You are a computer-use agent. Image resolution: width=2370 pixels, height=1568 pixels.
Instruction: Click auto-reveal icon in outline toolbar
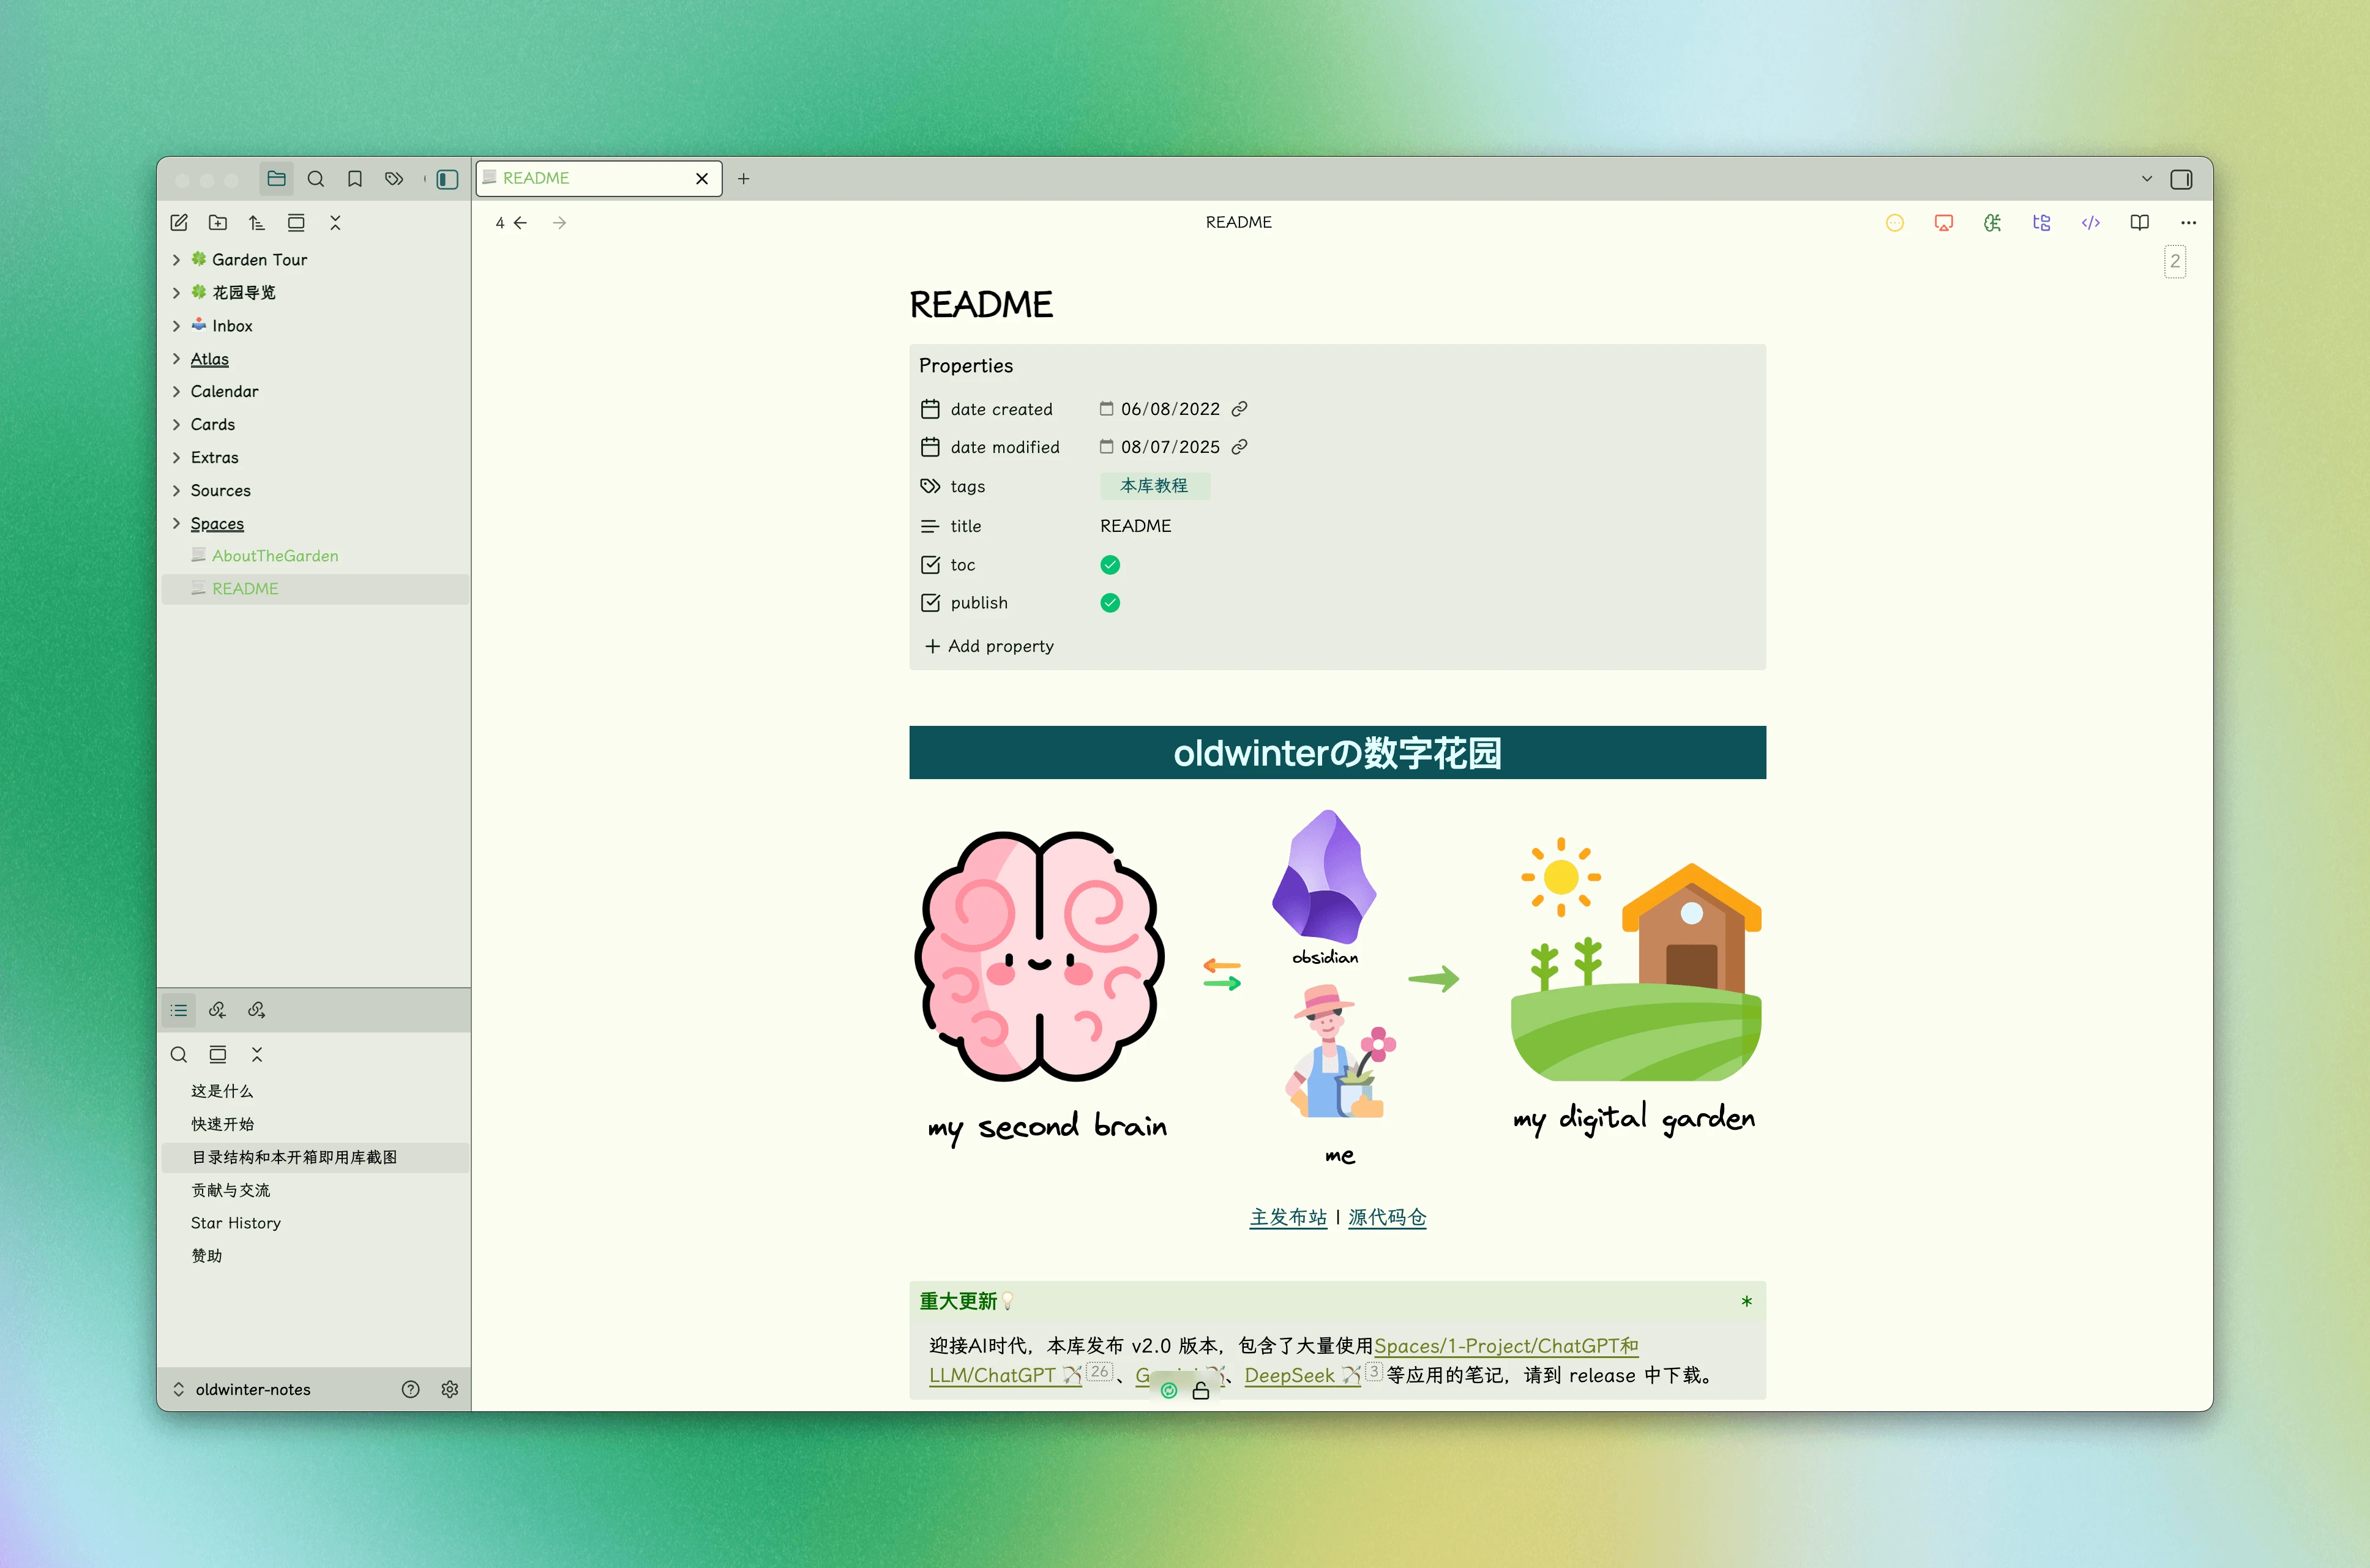point(218,1054)
